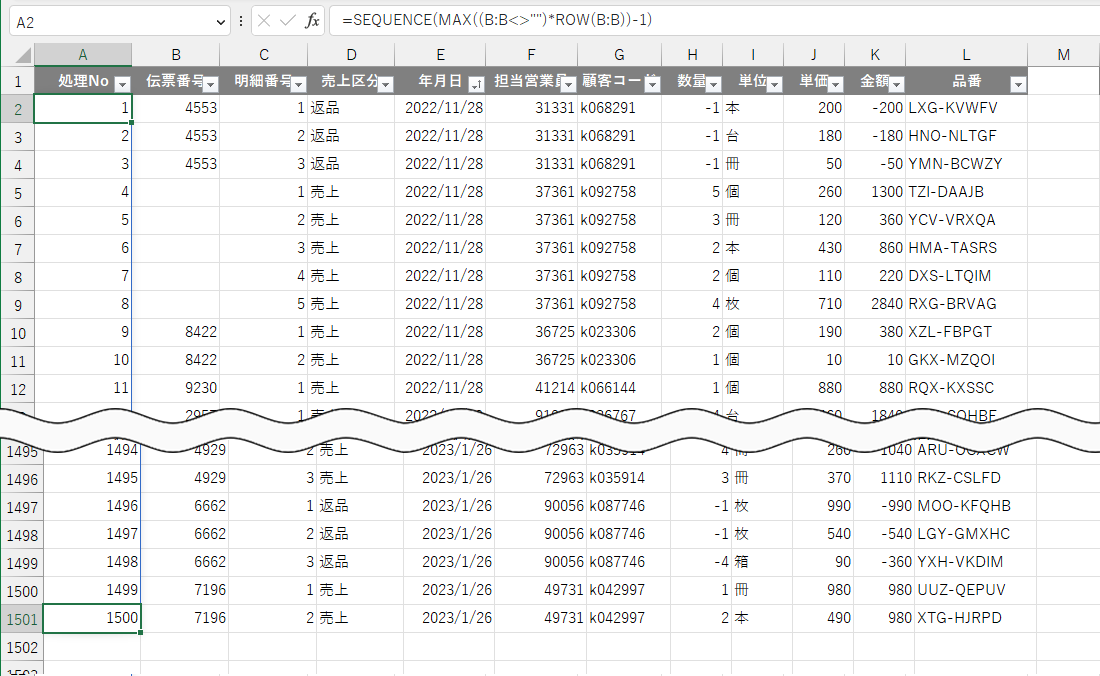Select column C header
The height and width of the screenshot is (676, 1100).
[264, 55]
